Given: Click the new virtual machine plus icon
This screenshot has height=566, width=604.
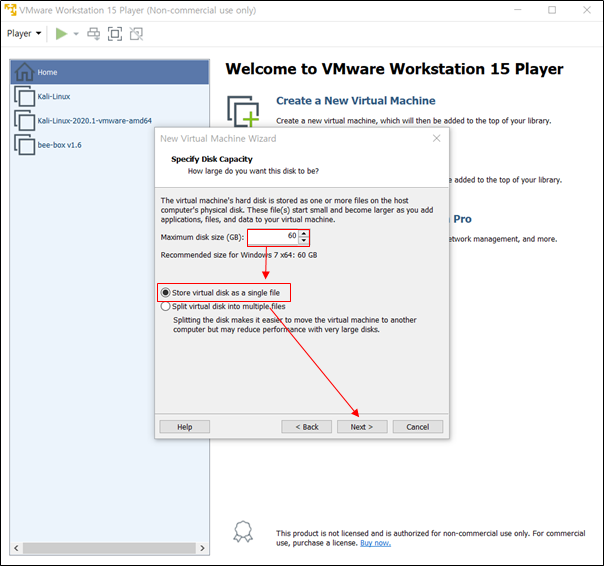Looking at the screenshot, I should coord(243,111).
